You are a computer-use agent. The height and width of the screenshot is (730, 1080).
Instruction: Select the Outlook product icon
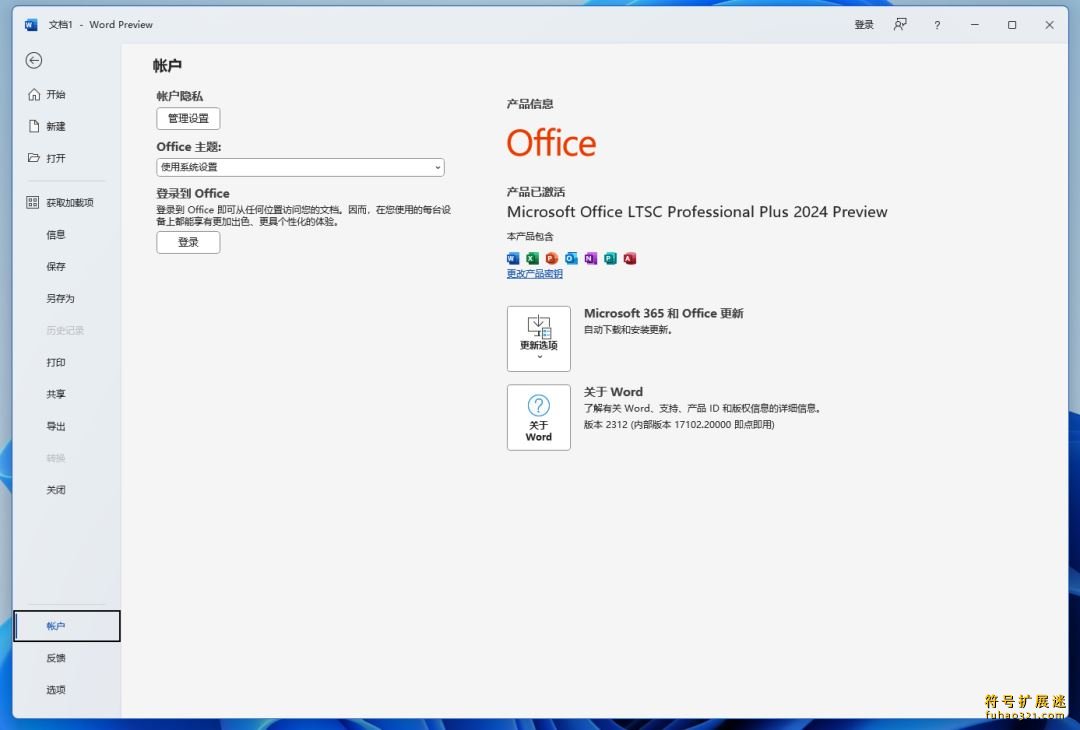point(571,258)
